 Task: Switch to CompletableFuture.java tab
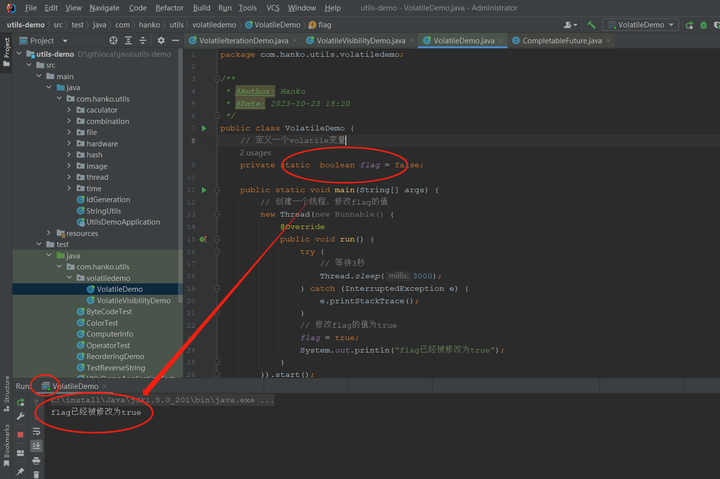click(x=561, y=41)
